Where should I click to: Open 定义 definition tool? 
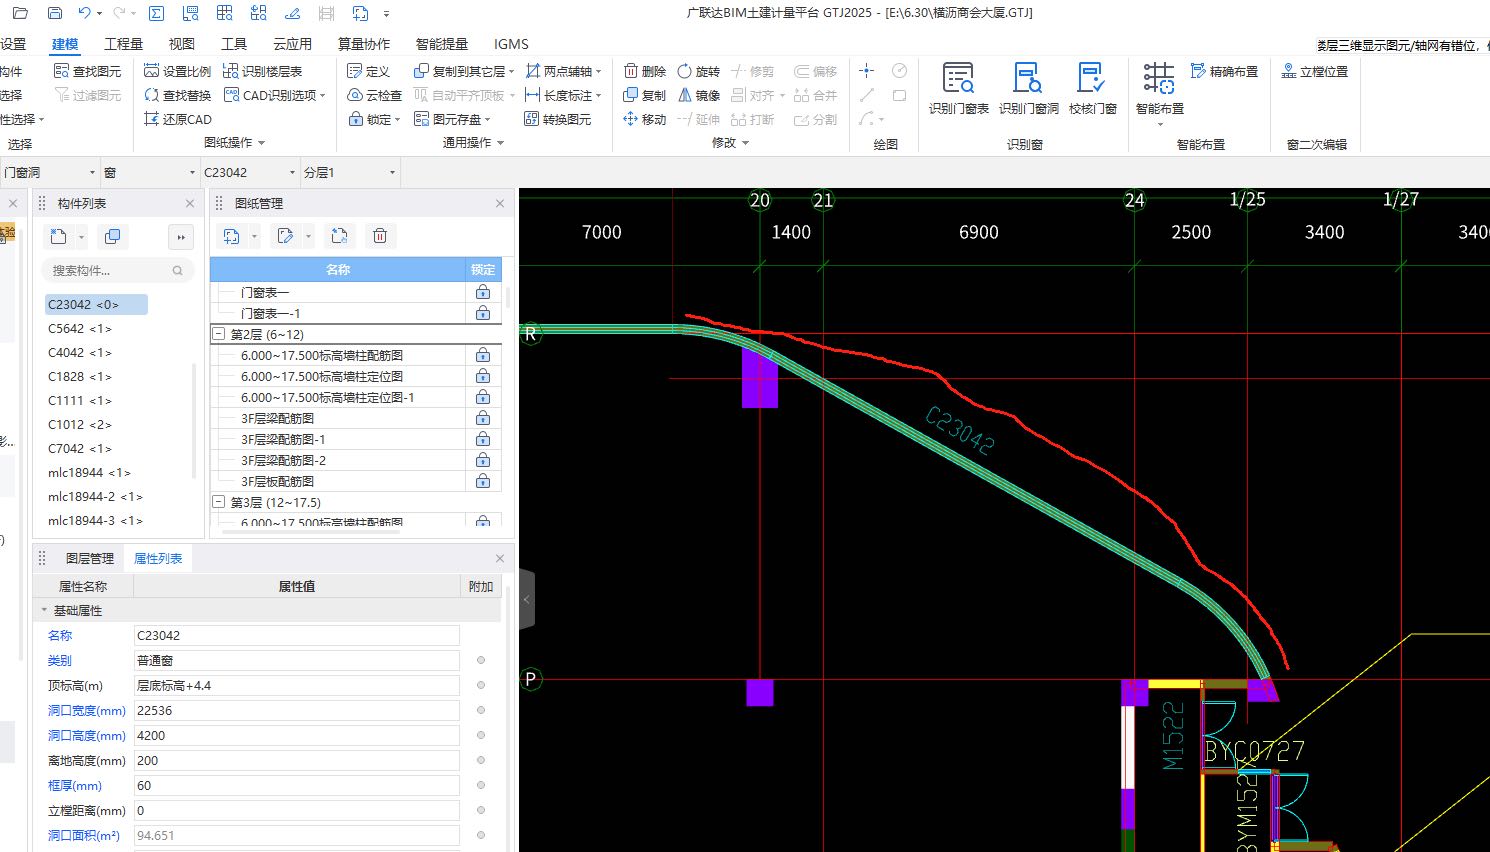click(368, 71)
